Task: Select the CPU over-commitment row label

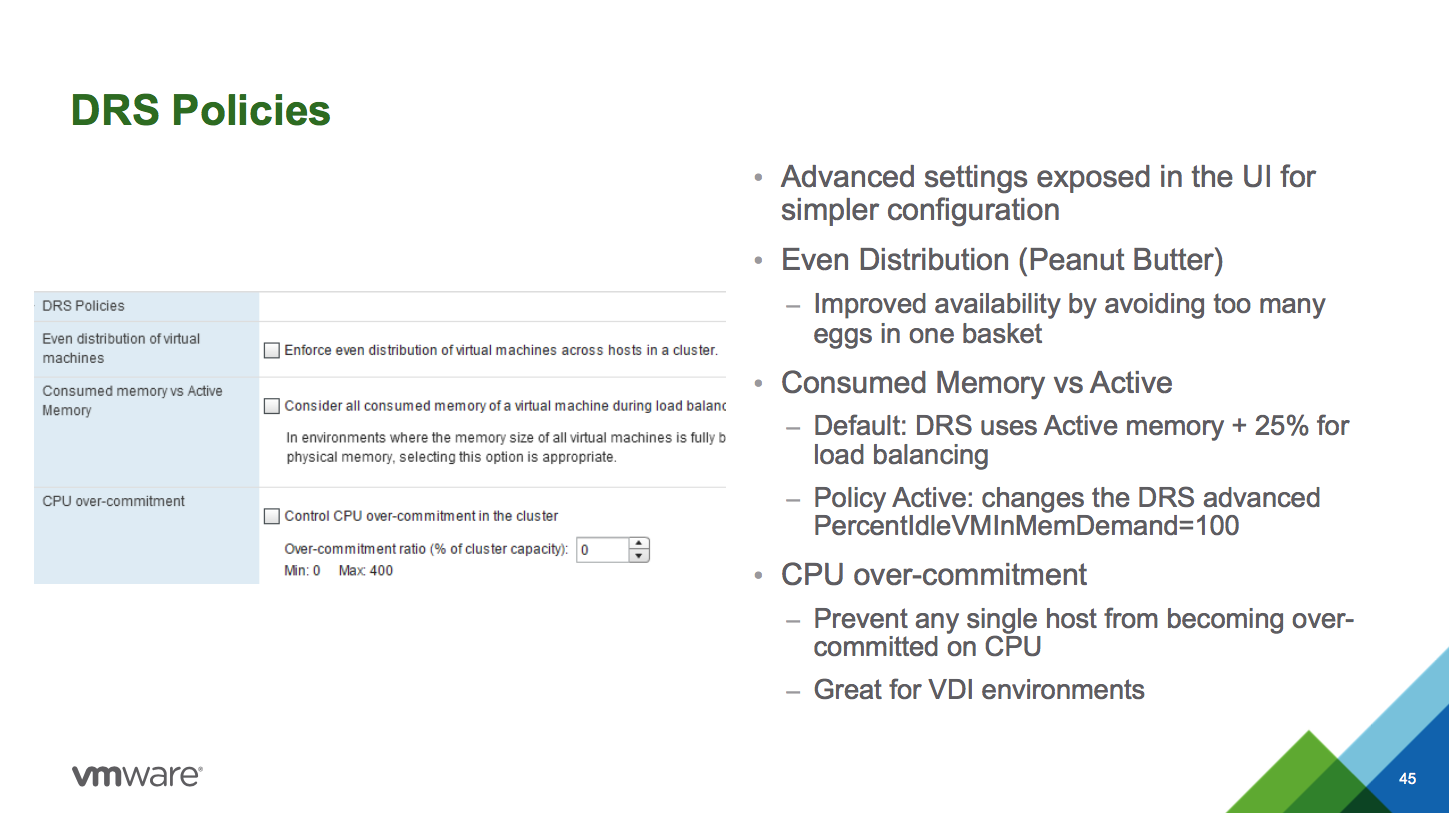Action: tap(113, 501)
